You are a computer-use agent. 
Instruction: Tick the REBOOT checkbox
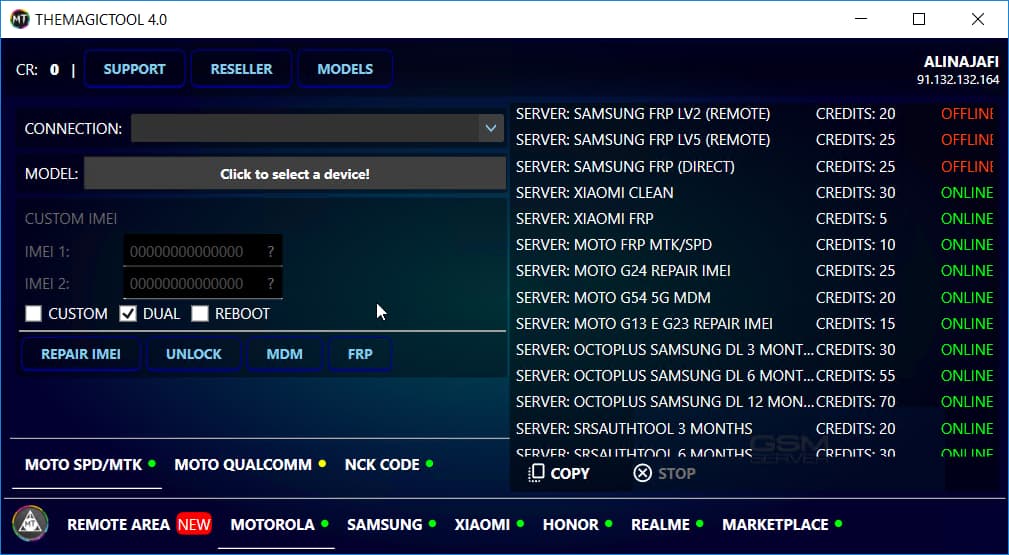tap(200, 314)
